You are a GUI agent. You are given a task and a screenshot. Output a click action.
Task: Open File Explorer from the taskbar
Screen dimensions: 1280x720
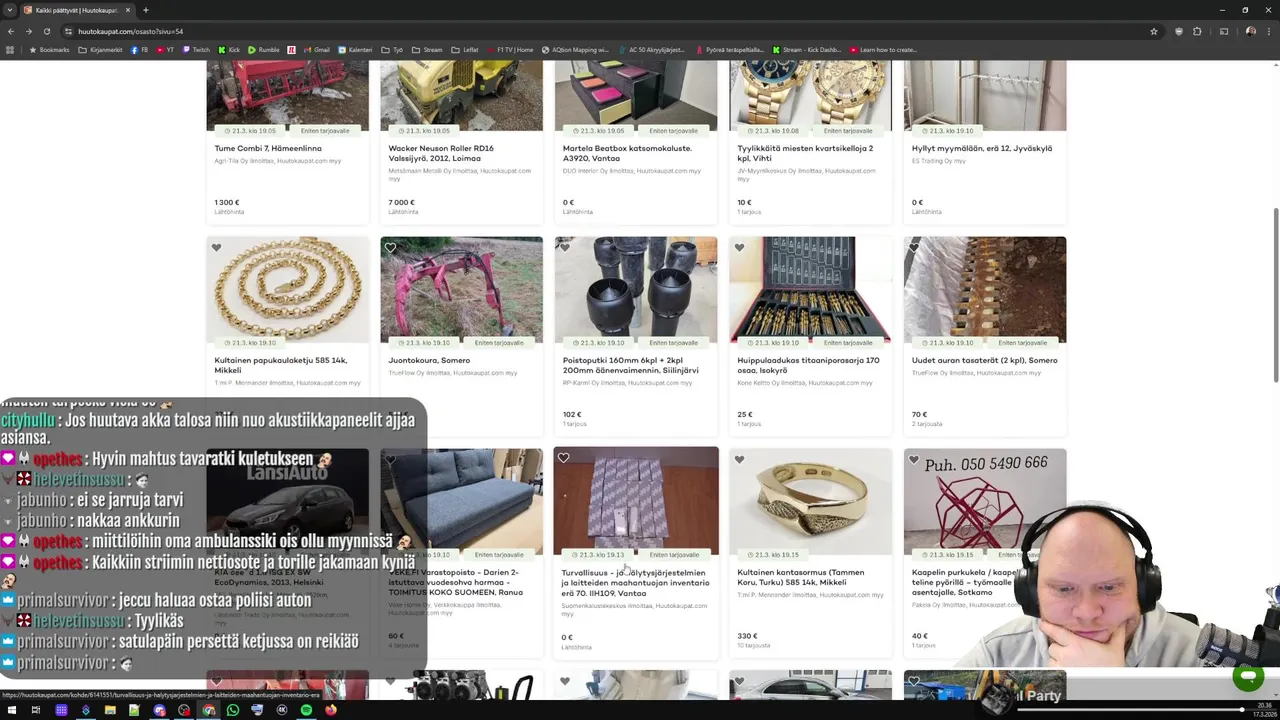pos(110,710)
